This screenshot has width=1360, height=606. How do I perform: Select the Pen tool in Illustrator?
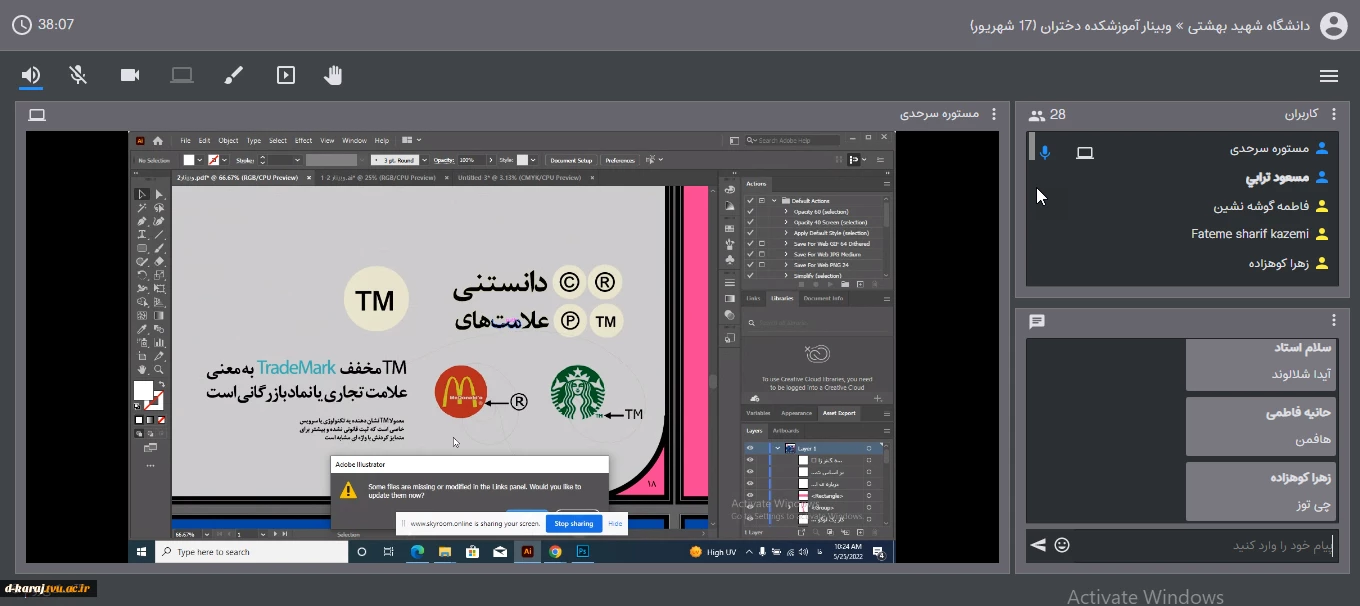(x=142, y=221)
